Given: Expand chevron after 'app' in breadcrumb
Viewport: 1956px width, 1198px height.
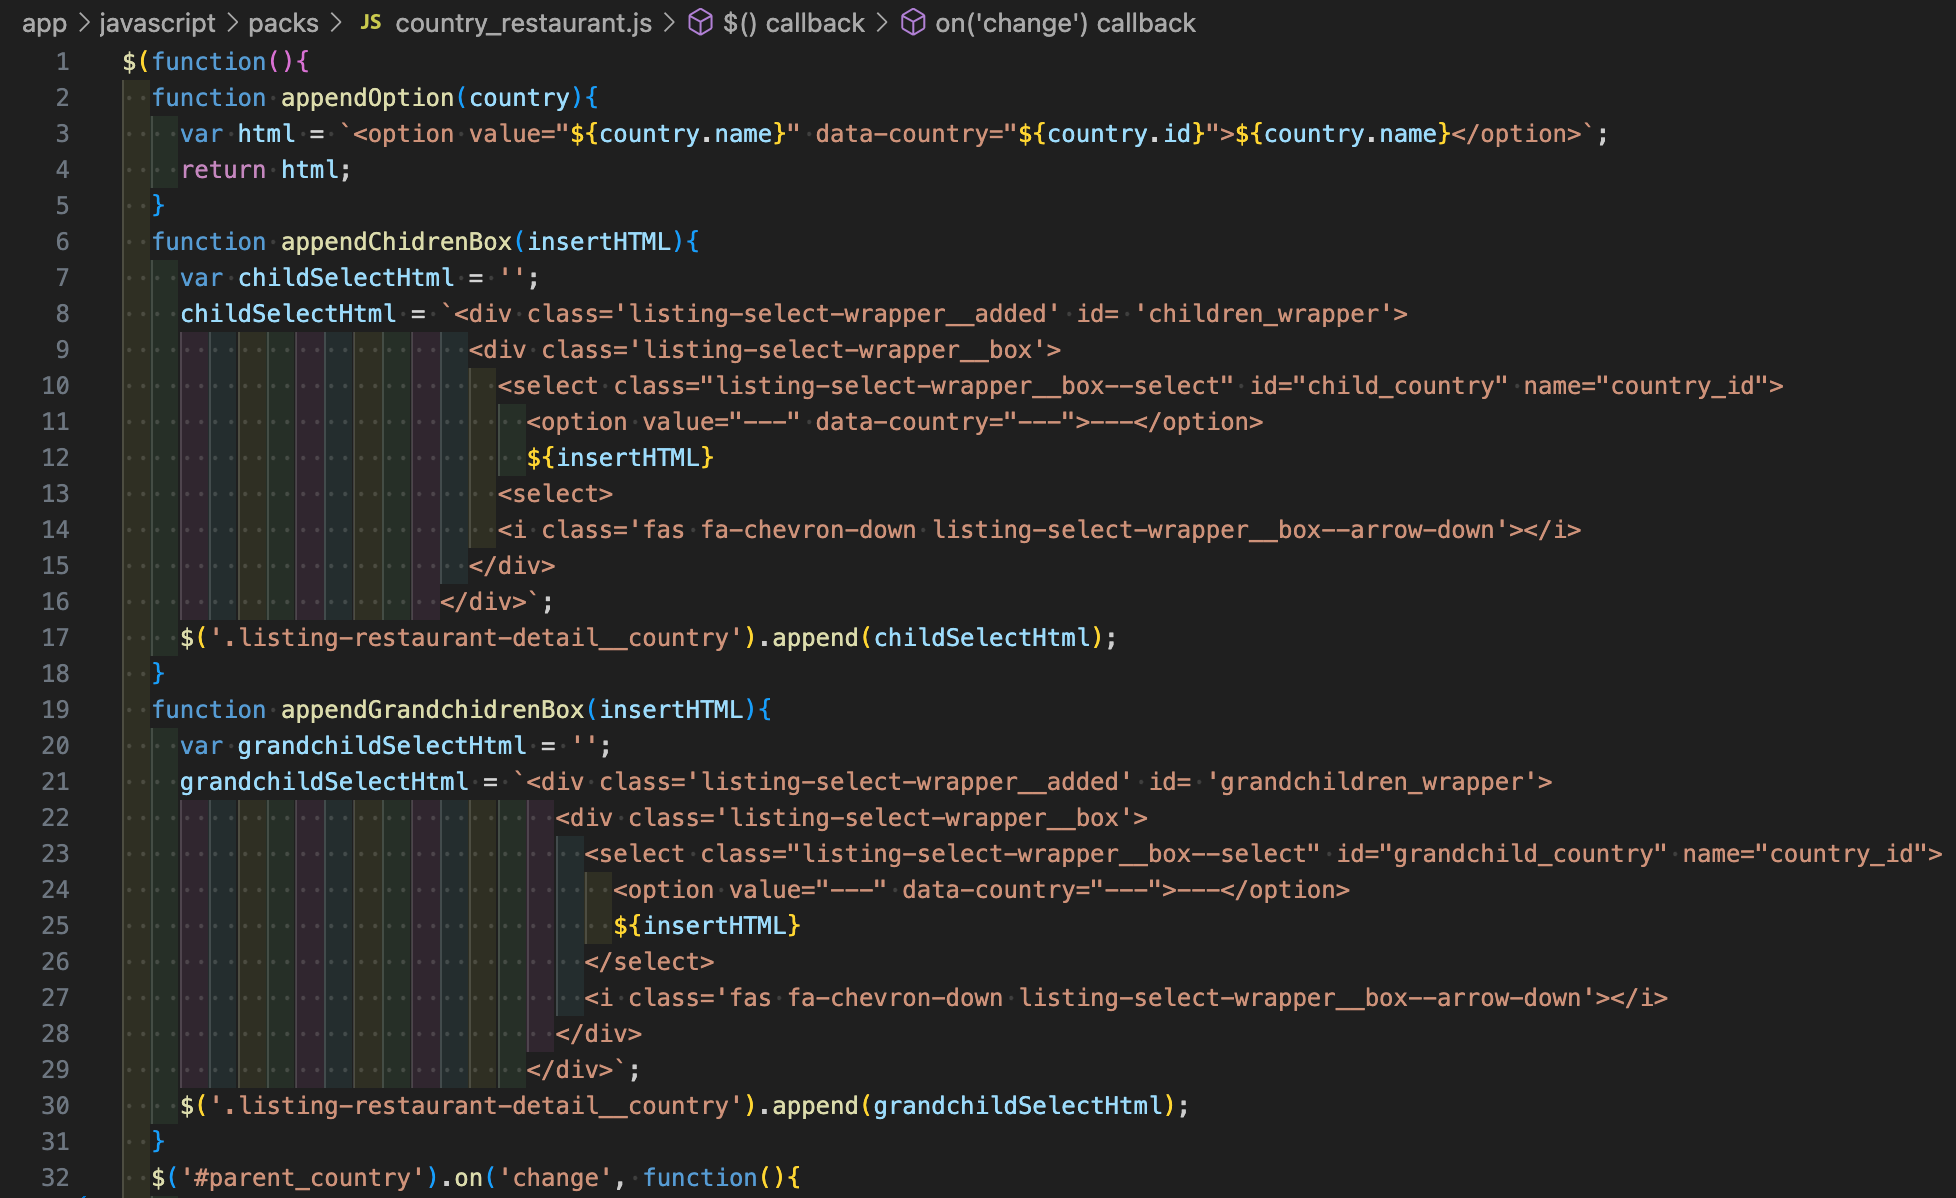Looking at the screenshot, I should pyautogui.click(x=84, y=22).
